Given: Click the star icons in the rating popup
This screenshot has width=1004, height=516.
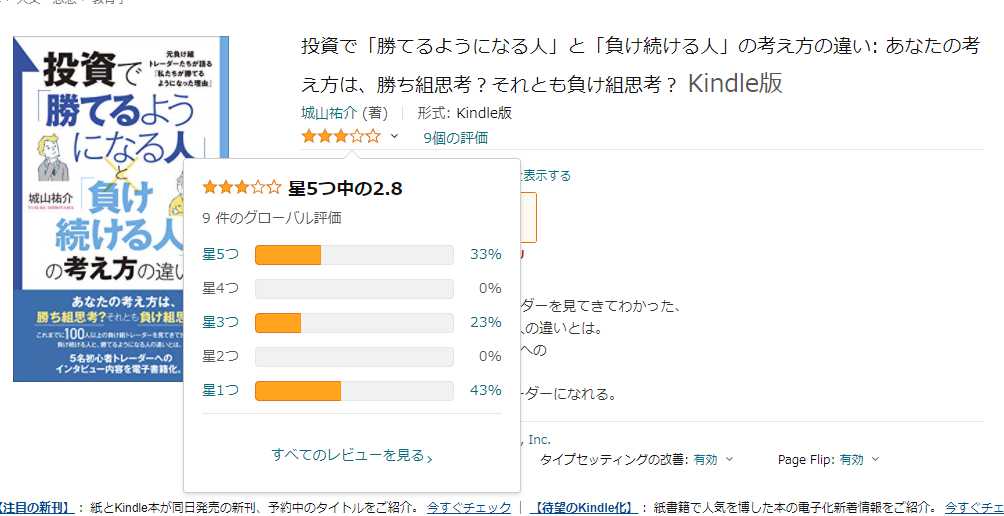Looking at the screenshot, I should click(241, 187).
